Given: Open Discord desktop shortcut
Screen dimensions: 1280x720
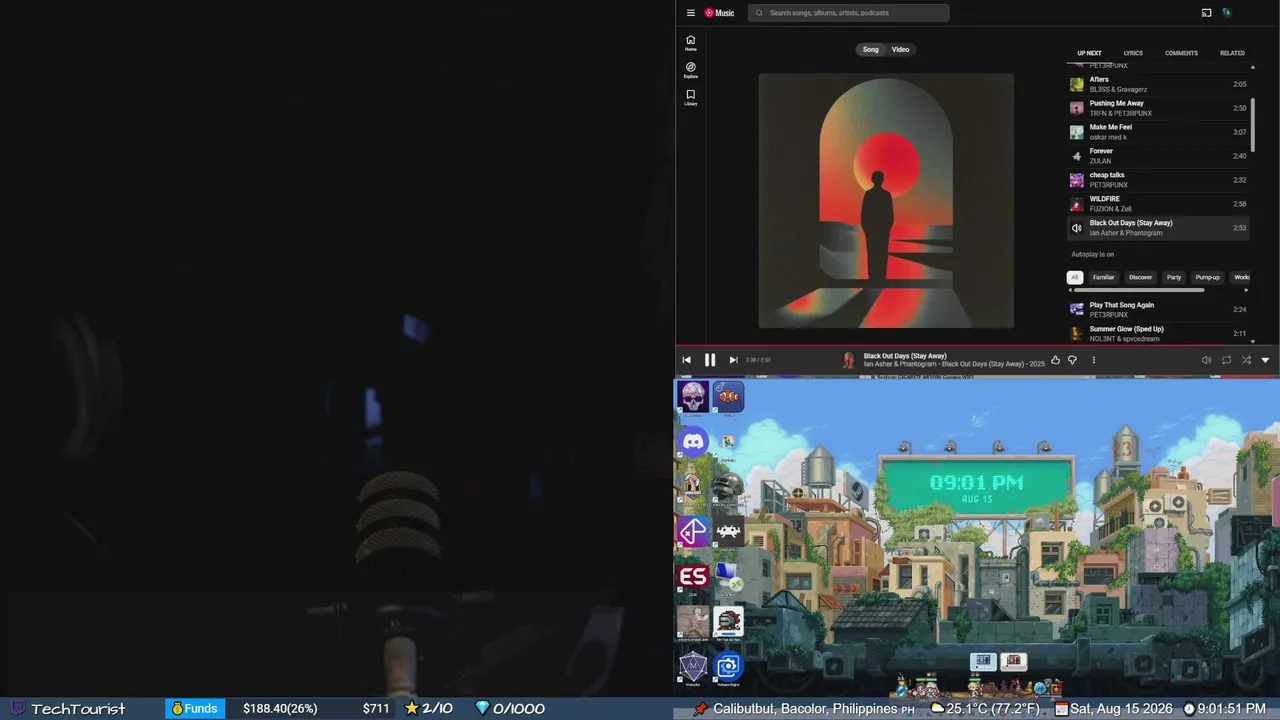Looking at the screenshot, I should click(693, 442).
